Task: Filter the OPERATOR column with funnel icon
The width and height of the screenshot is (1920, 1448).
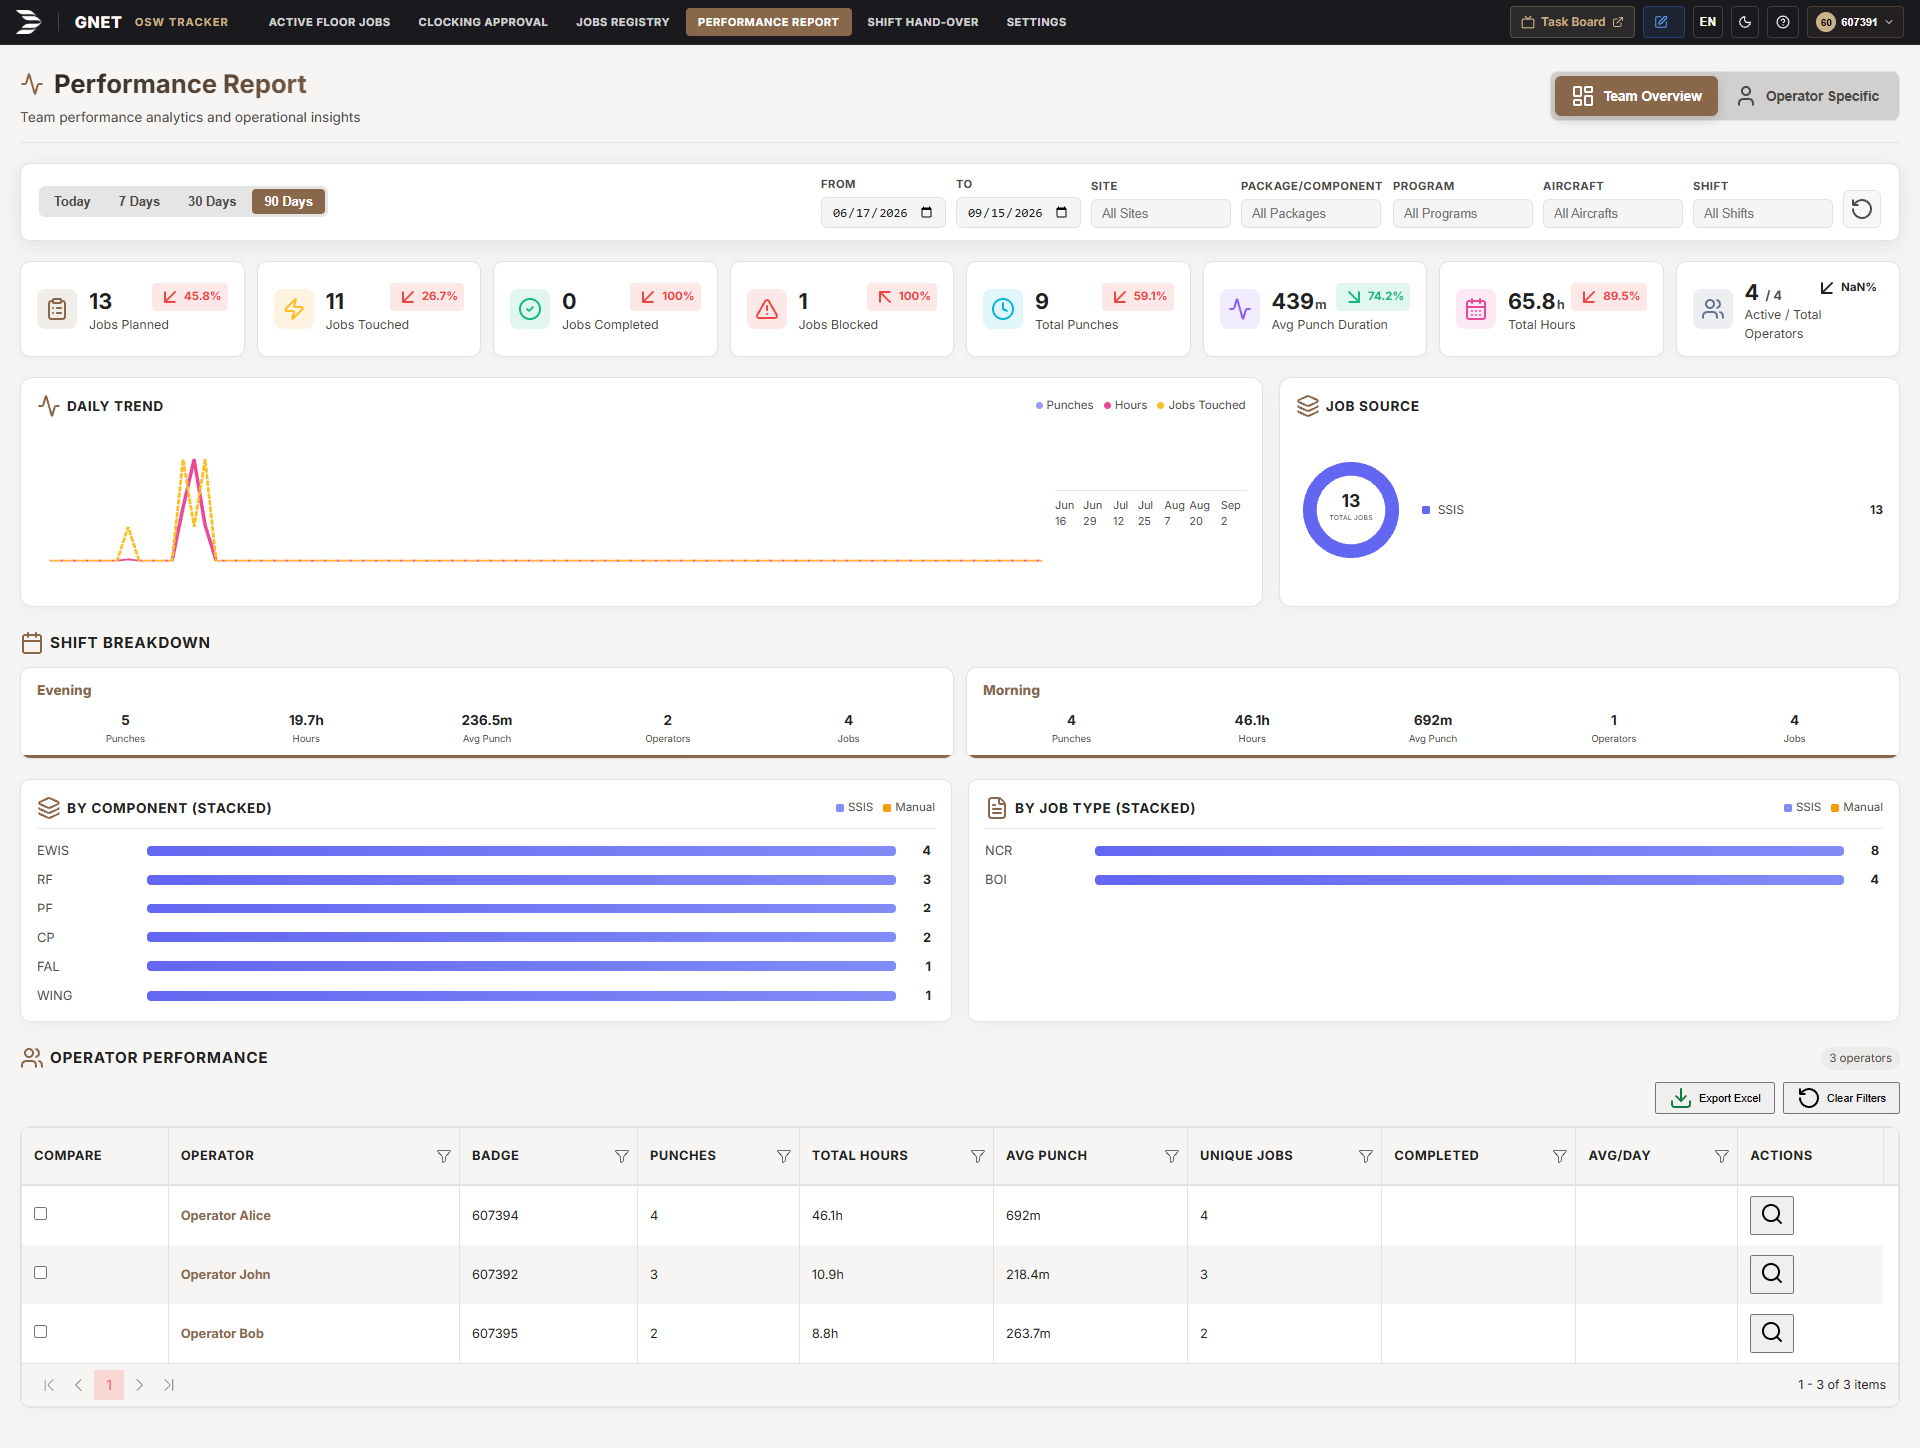Action: 443,1156
